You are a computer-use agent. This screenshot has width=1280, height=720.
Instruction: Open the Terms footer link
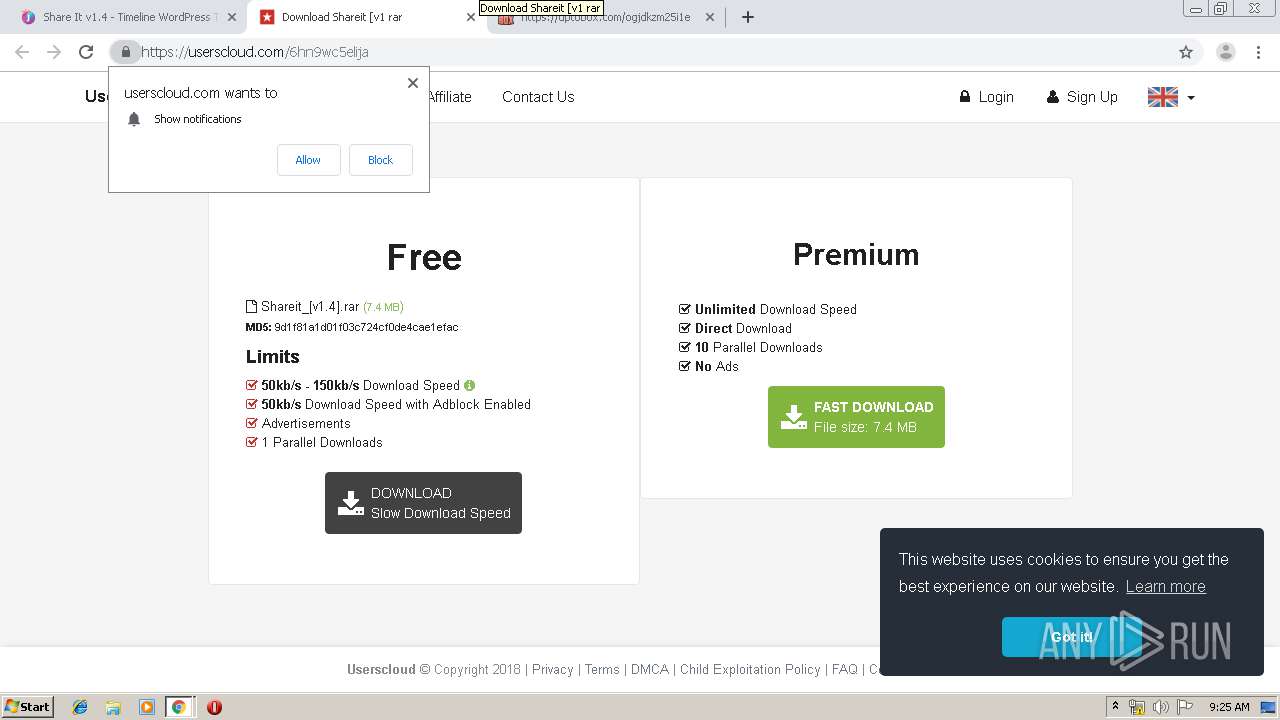tap(602, 670)
